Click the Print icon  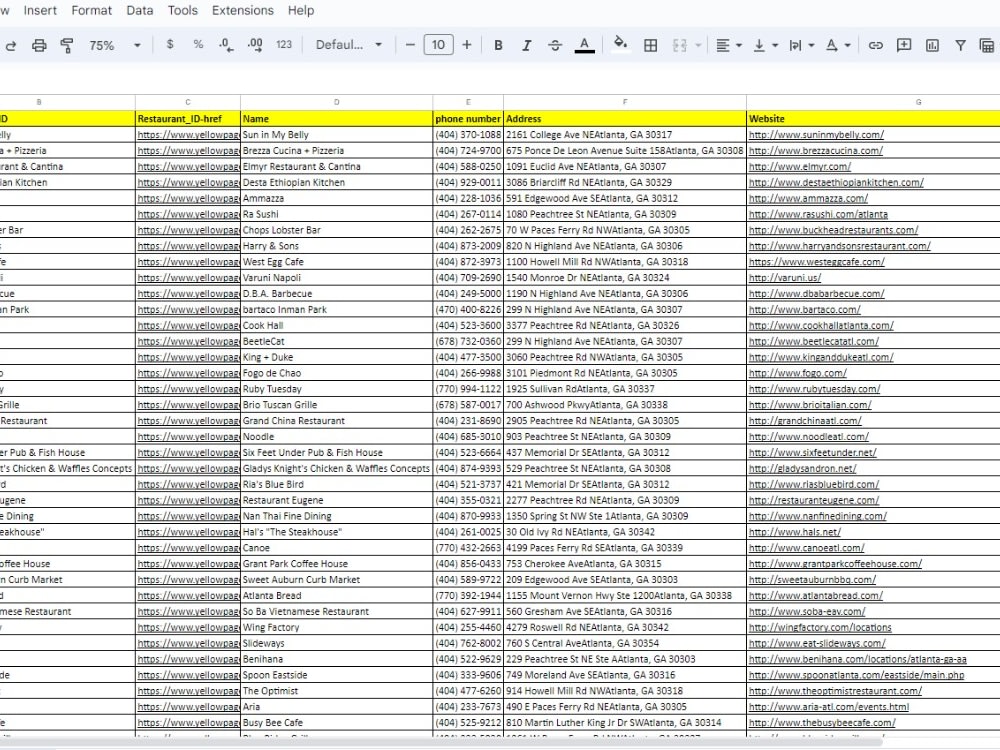tap(39, 45)
